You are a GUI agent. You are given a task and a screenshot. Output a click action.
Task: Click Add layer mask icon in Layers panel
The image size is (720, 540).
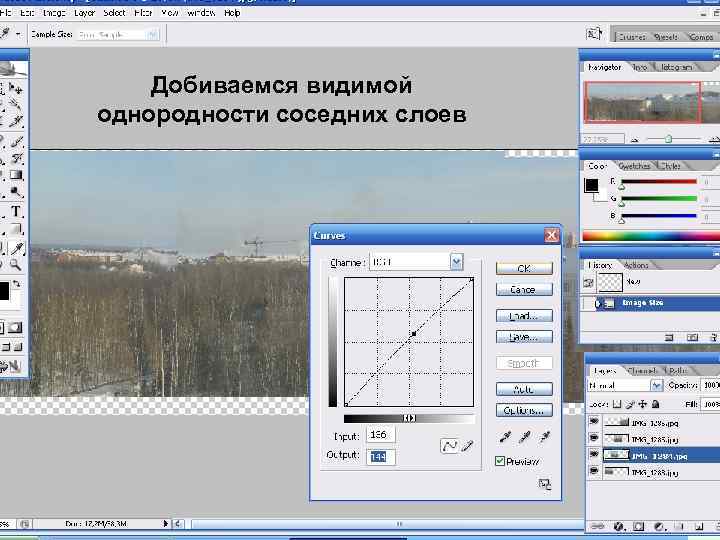[638, 526]
